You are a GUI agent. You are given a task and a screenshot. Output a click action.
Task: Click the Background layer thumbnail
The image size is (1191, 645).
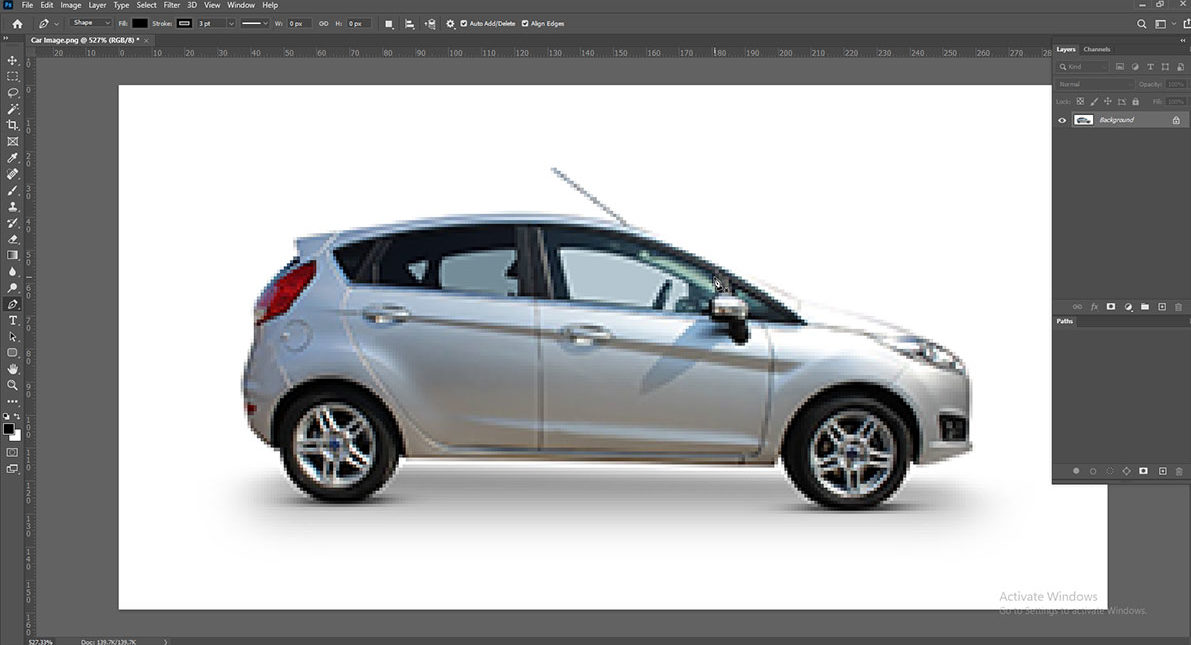point(1084,119)
